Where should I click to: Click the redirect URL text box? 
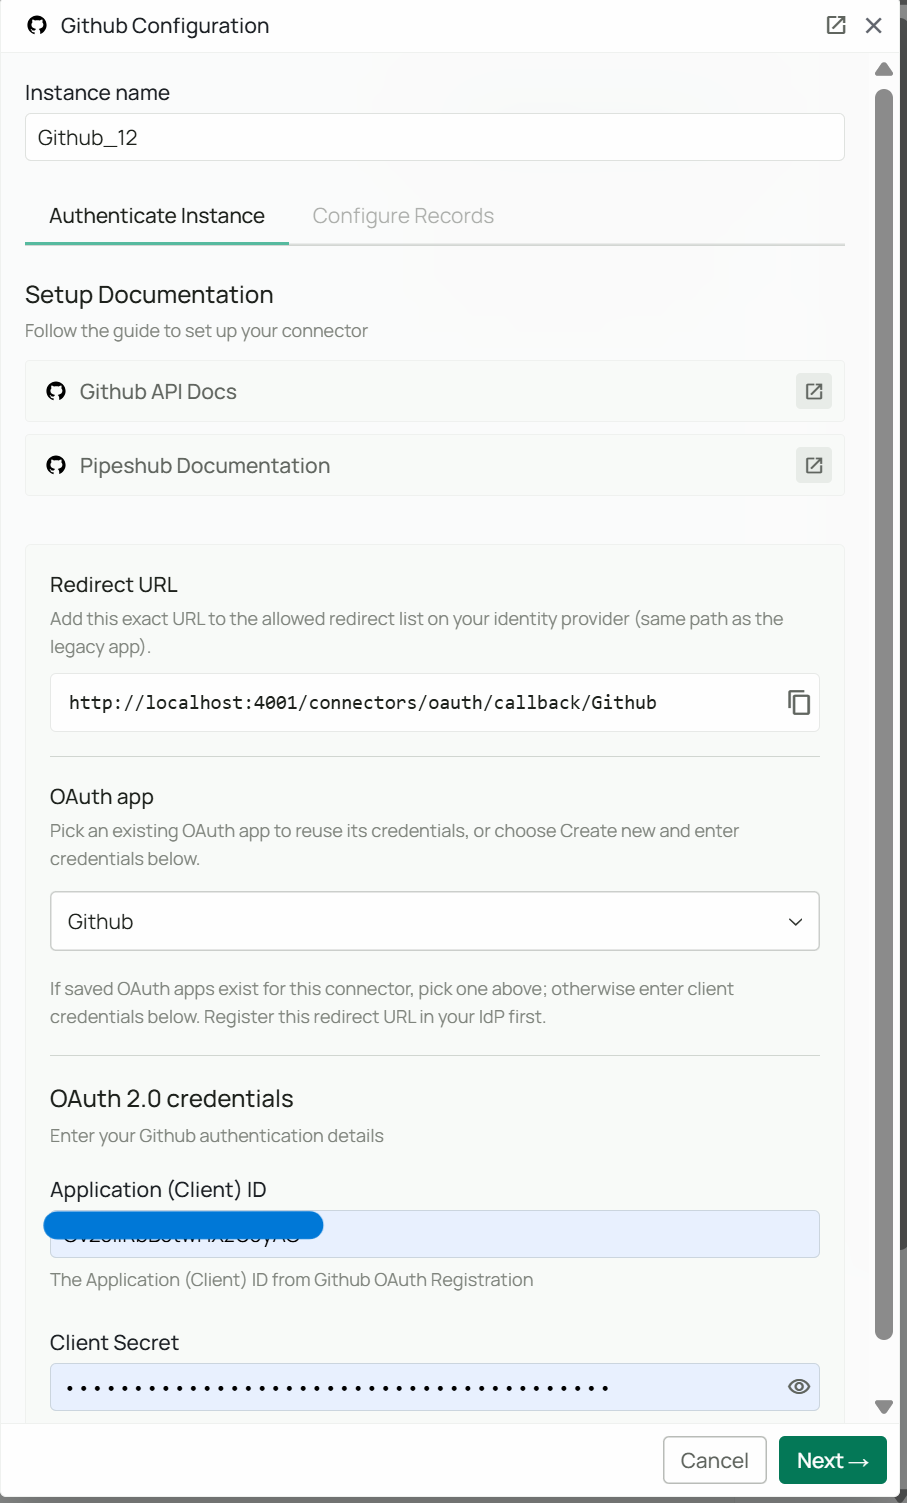(435, 703)
